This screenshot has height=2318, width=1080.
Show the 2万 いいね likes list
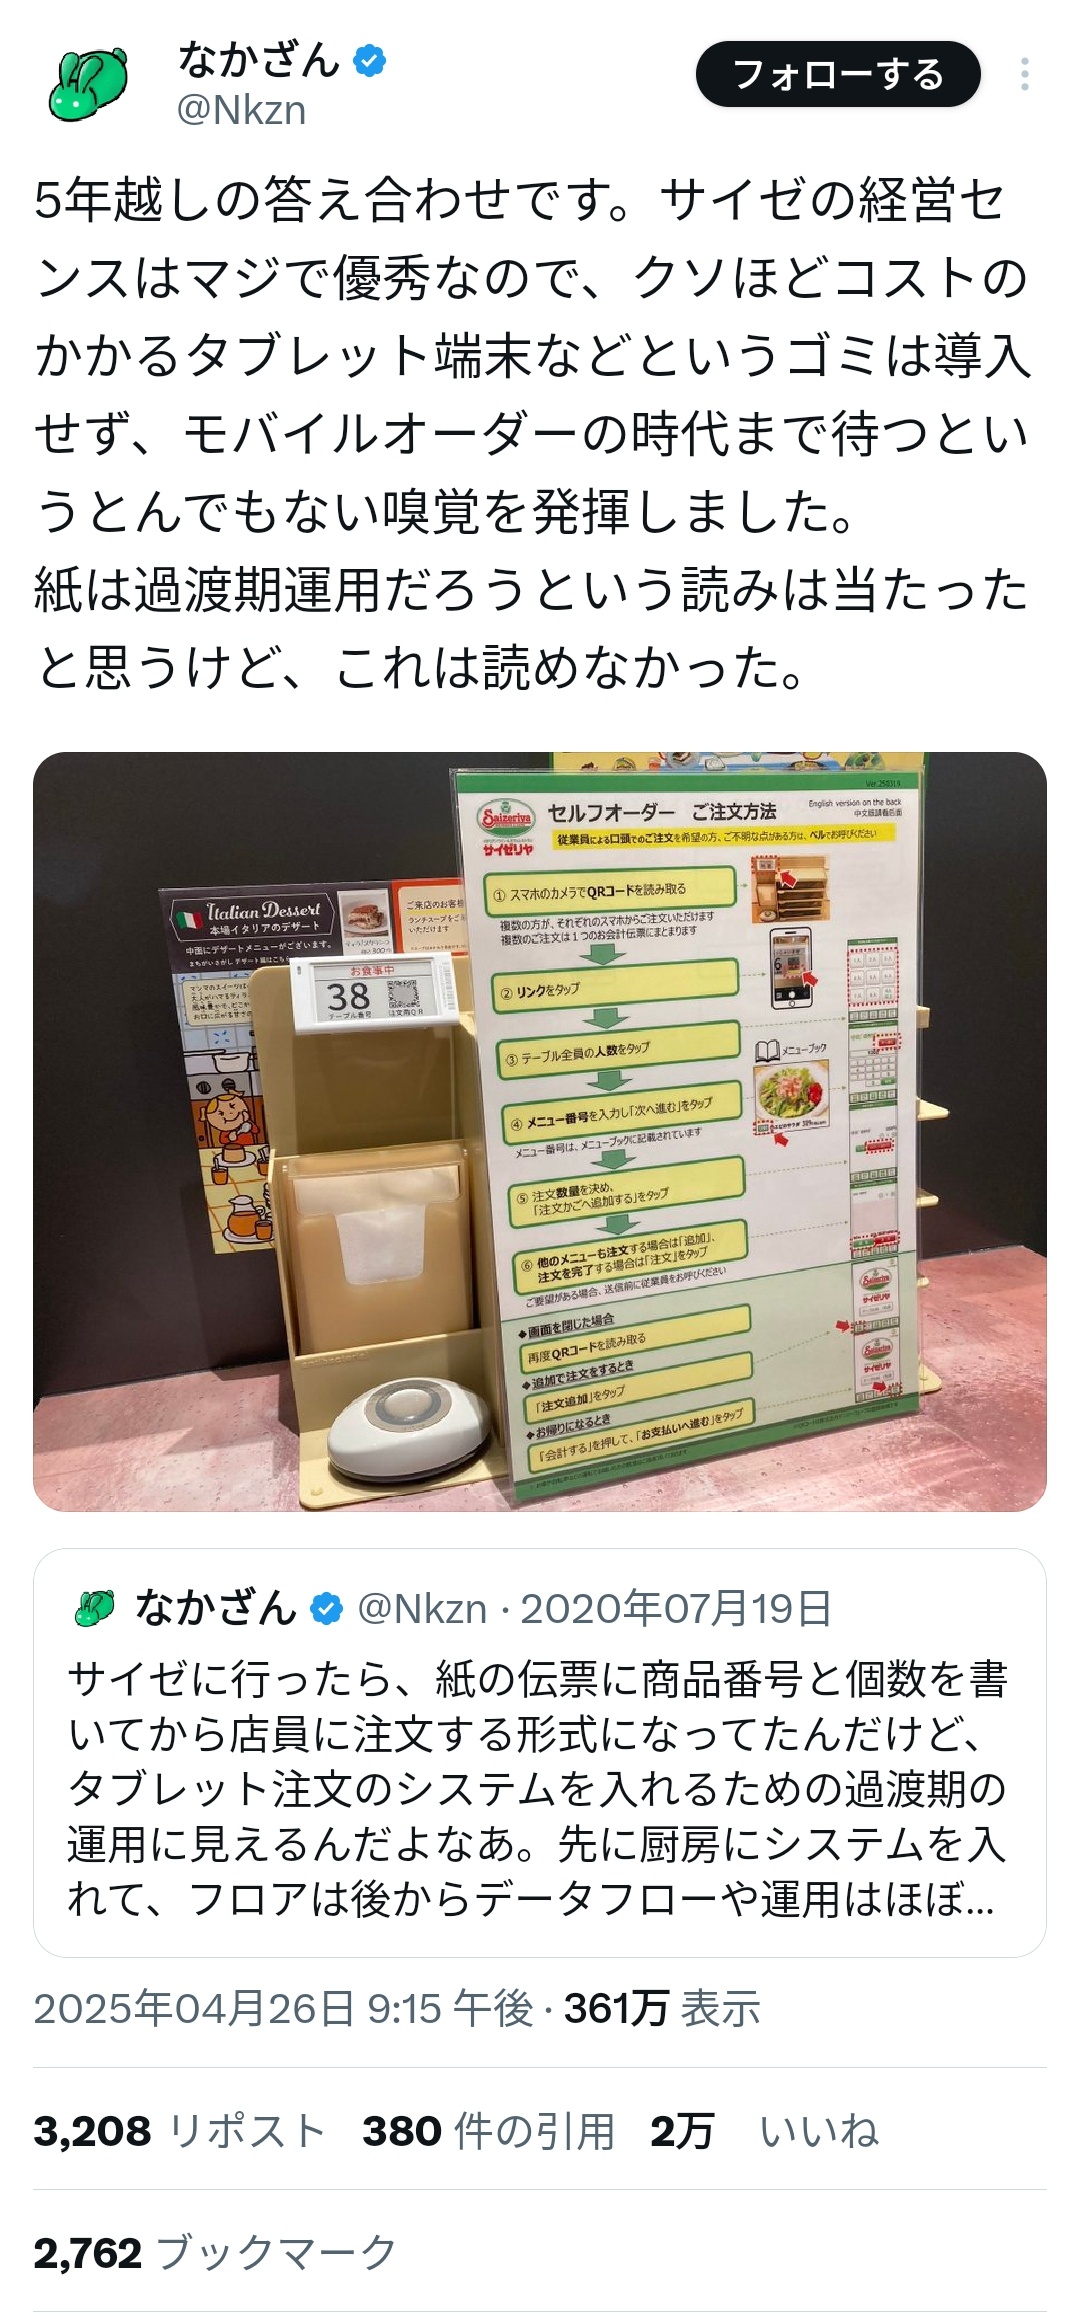tap(765, 2131)
